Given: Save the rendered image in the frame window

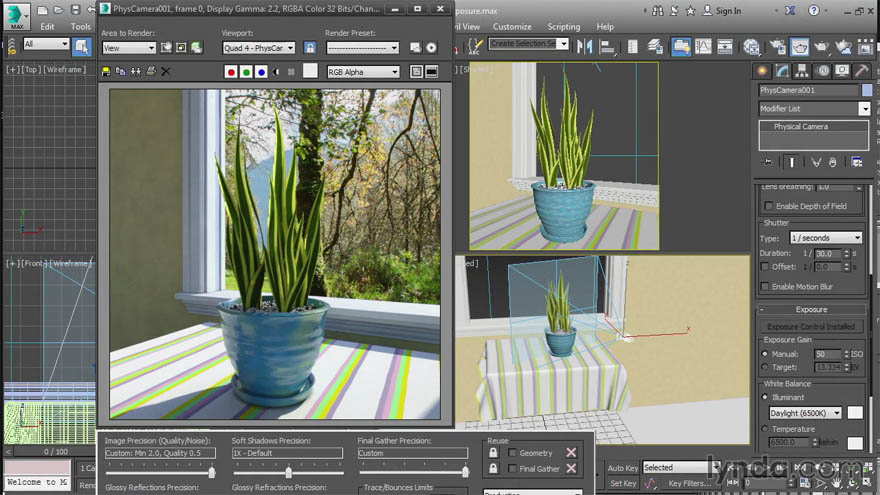Looking at the screenshot, I should pyautogui.click(x=106, y=72).
